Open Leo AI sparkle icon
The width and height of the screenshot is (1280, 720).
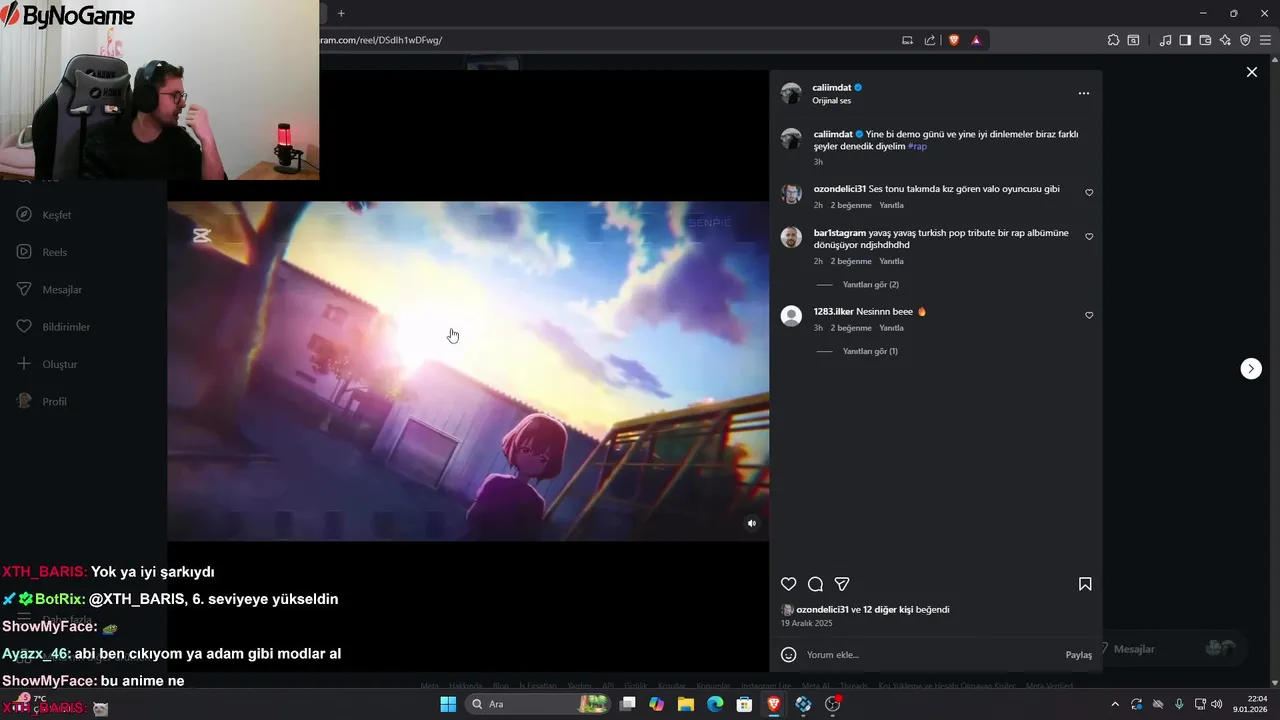click(1225, 40)
